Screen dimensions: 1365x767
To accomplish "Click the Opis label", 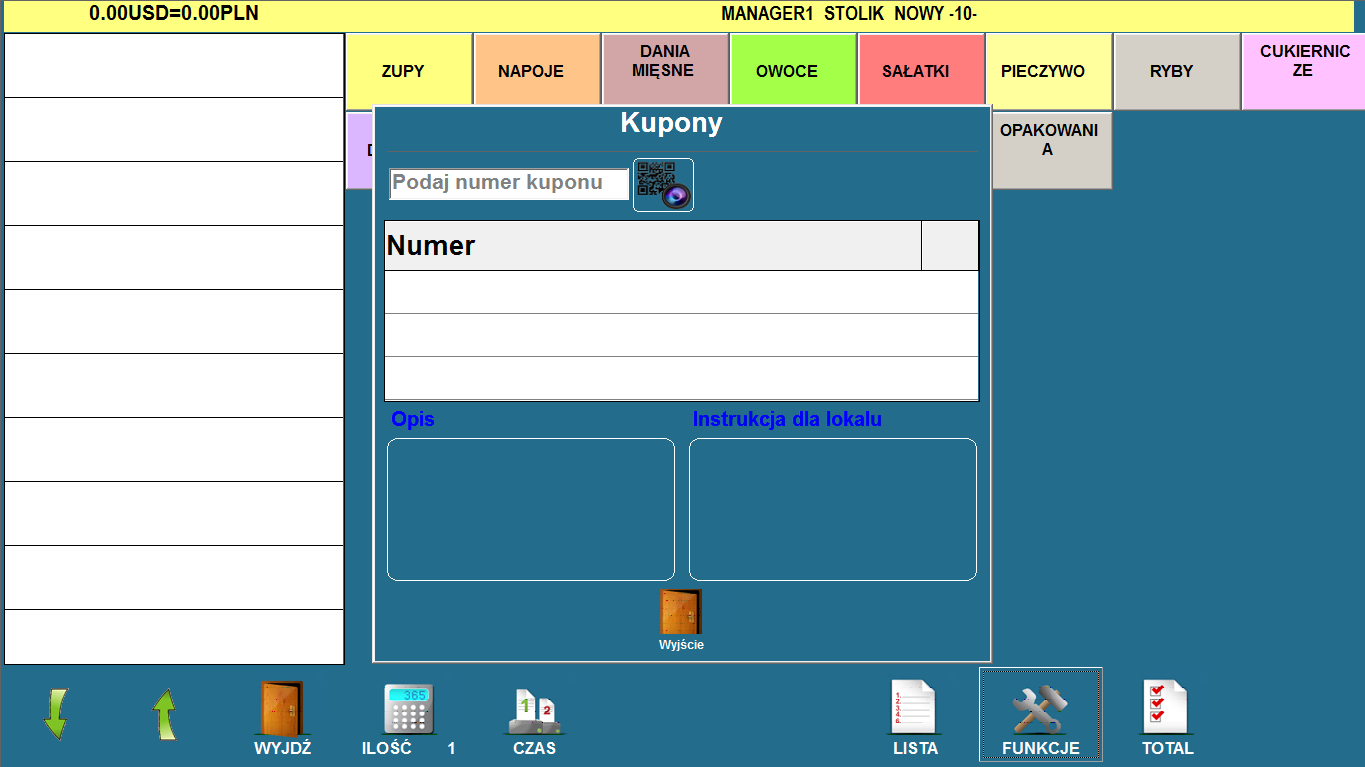I will (413, 420).
